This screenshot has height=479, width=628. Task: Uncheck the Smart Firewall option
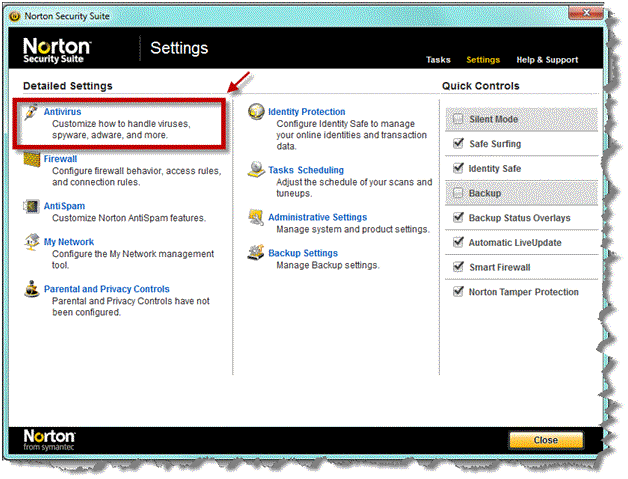click(x=458, y=267)
